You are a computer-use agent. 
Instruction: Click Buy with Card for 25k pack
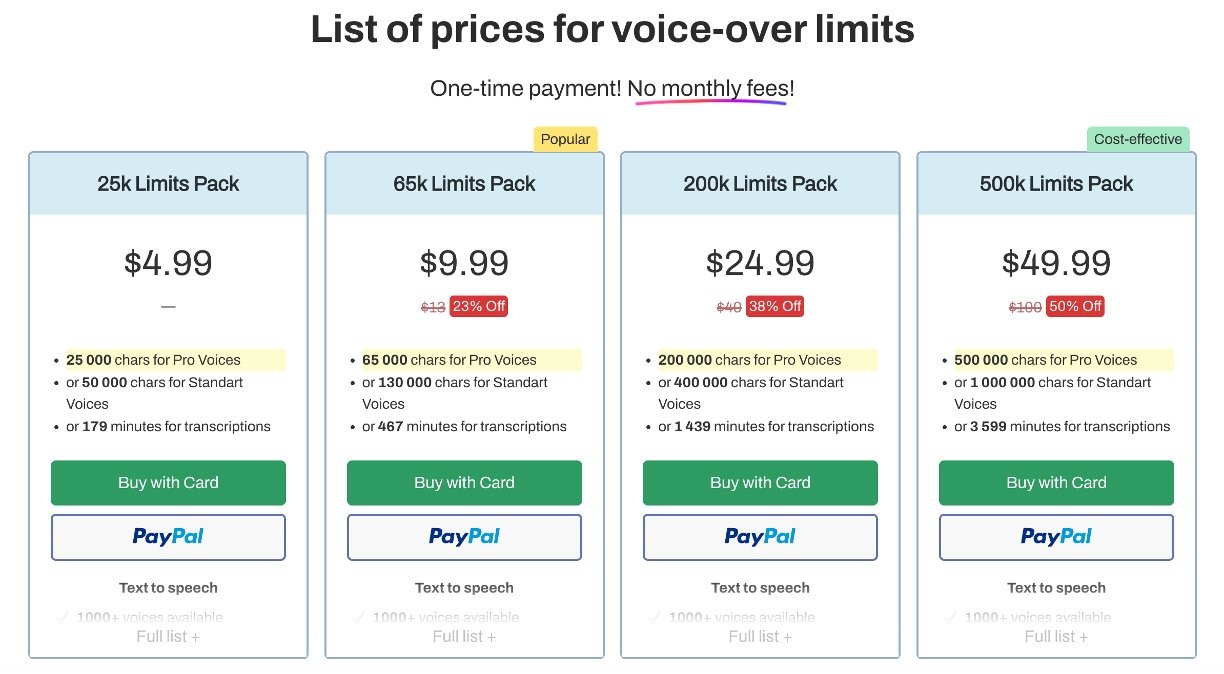point(168,482)
